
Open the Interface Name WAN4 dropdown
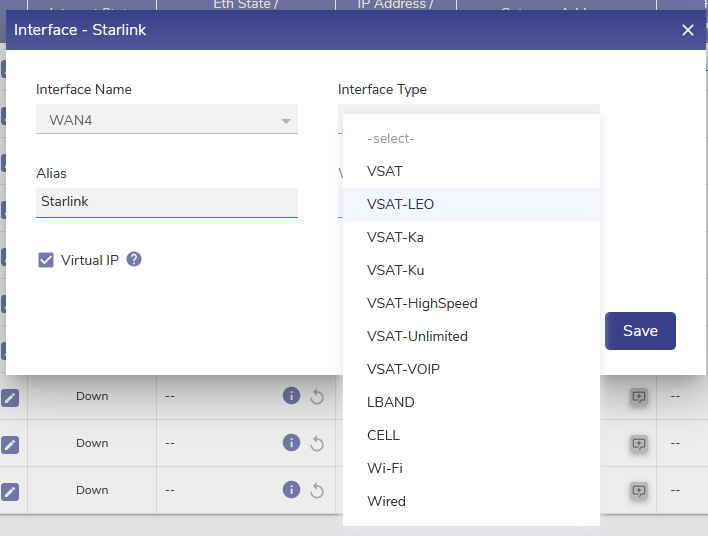[166, 120]
